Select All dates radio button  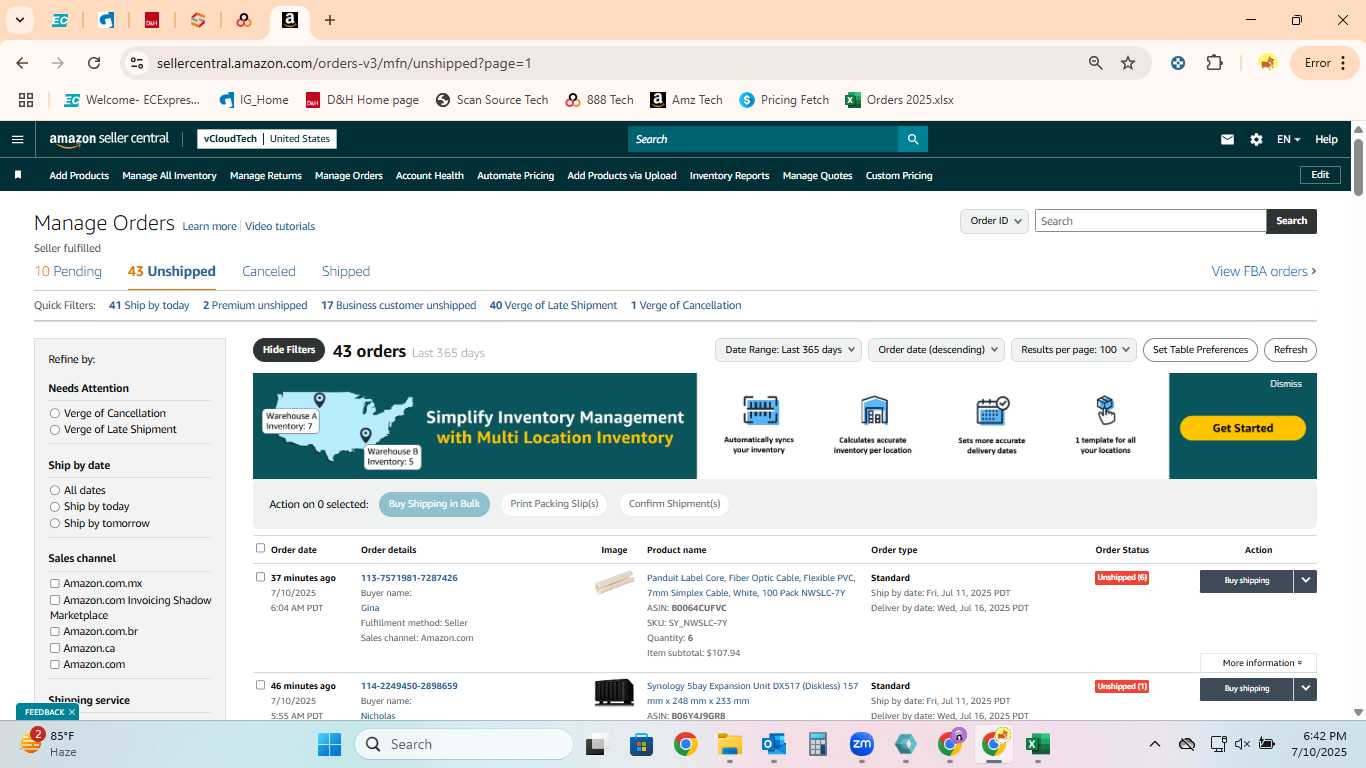[x=55, y=490]
